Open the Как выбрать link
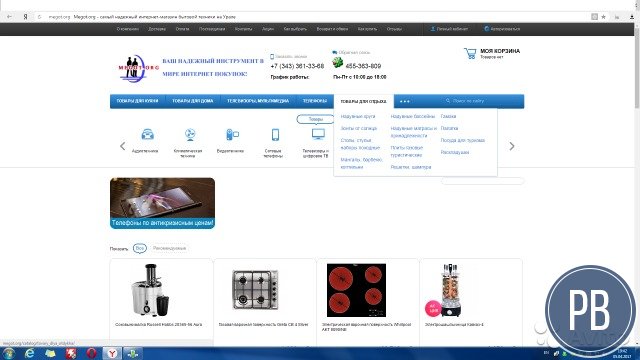640x360 pixels. coord(295,29)
